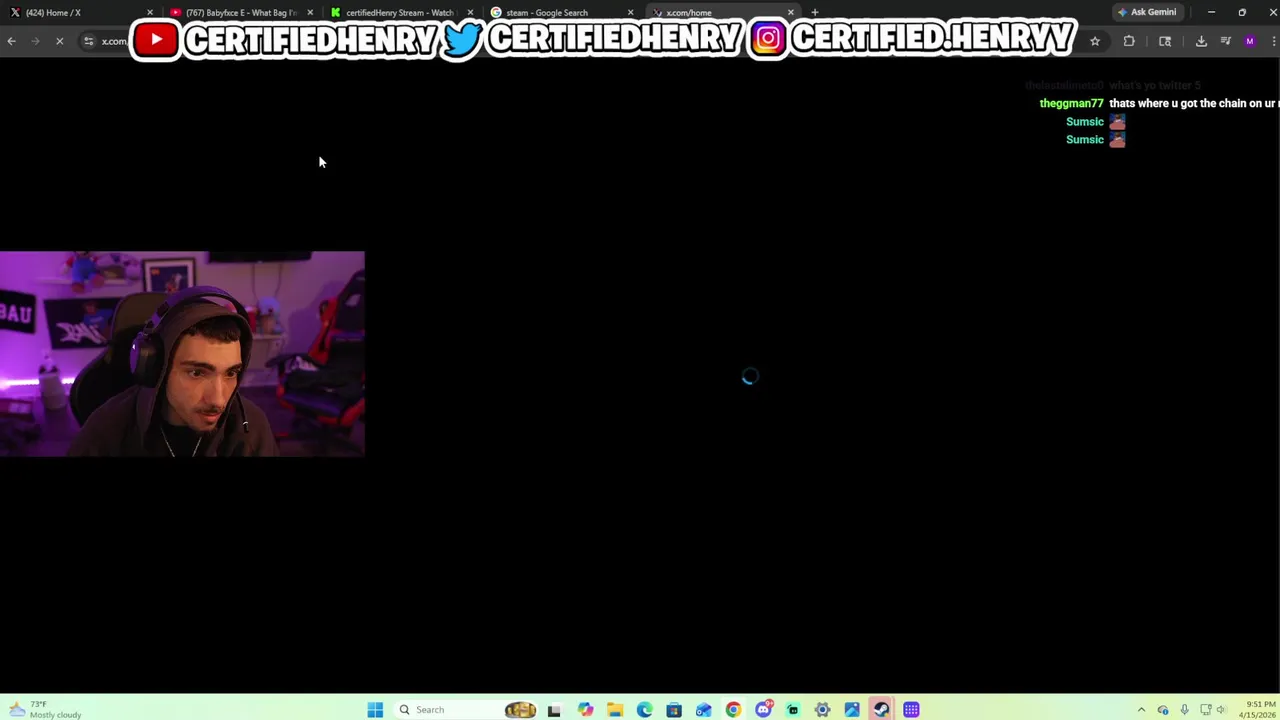The image size is (1280, 720).
Task: Close the steam - Google Search tab
Action: pos(630,12)
